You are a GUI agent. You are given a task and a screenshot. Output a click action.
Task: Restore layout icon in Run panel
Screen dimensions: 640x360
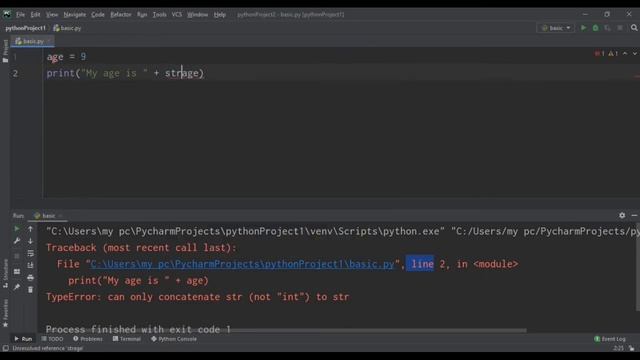click(17, 272)
